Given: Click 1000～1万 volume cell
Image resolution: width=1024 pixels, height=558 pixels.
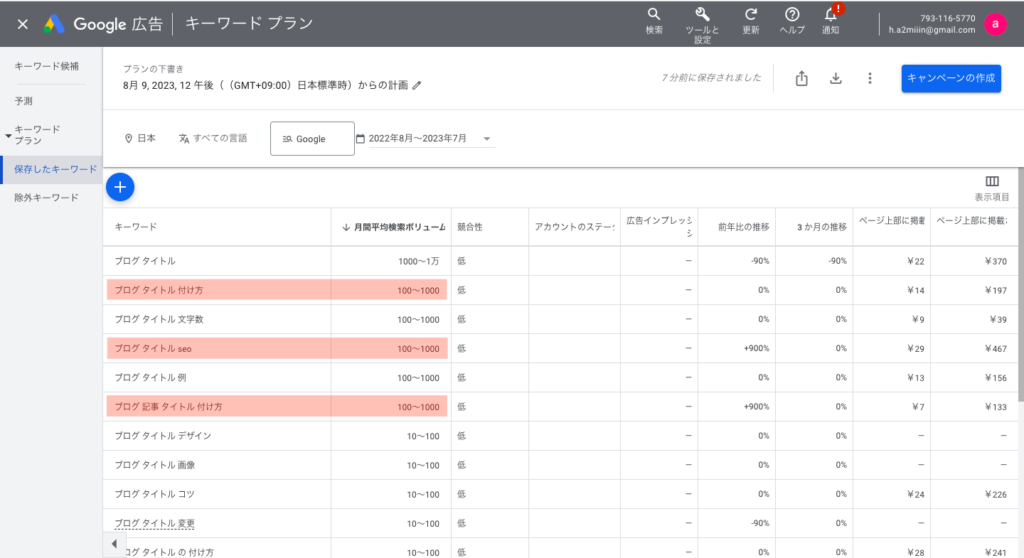Looking at the screenshot, I should point(419,261).
